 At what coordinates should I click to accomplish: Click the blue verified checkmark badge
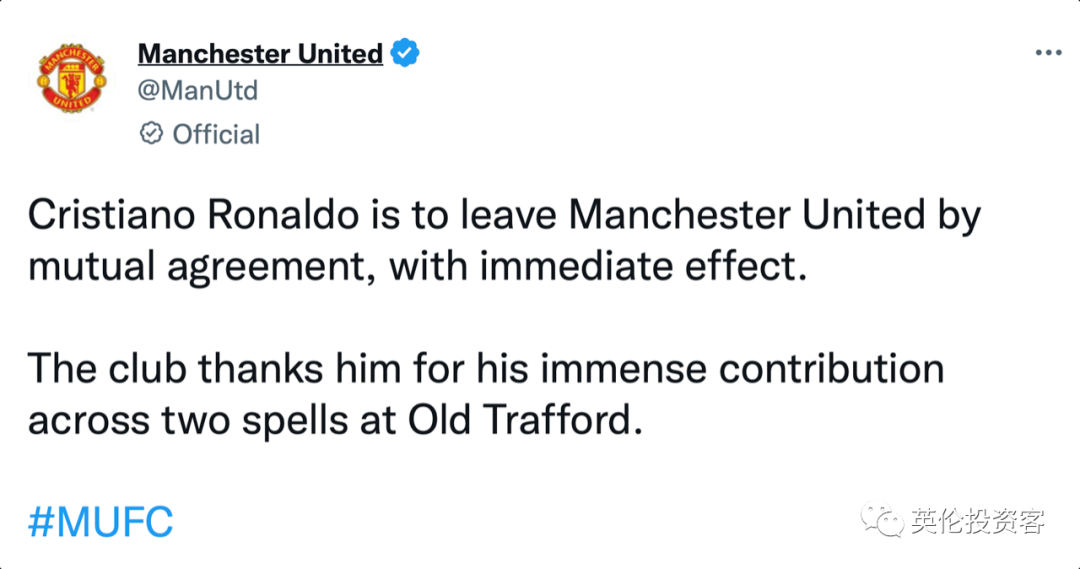click(405, 53)
